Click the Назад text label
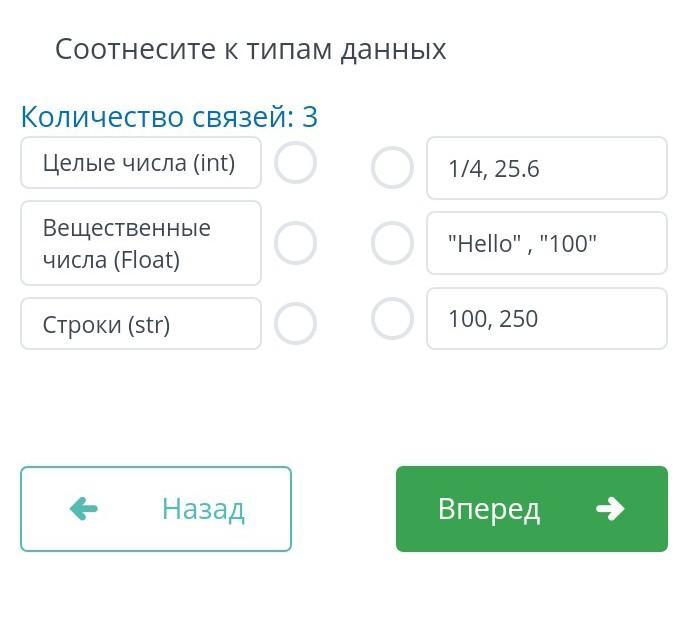The width and height of the screenshot is (686, 638). click(x=203, y=509)
